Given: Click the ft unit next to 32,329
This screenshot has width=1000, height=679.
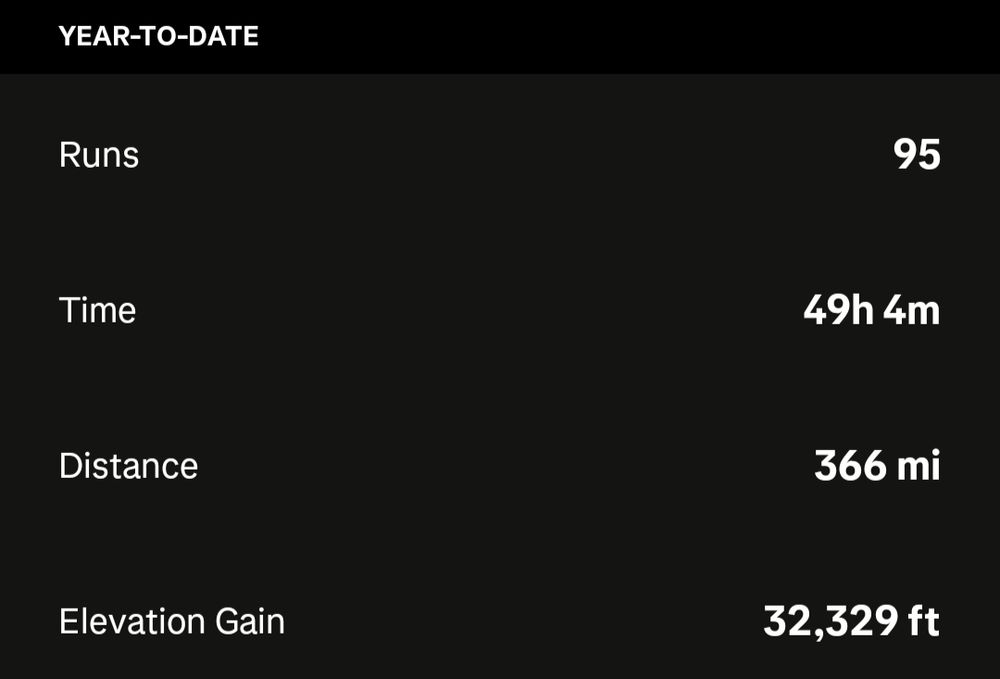Looking at the screenshot, I should click(x=923, y=622).
